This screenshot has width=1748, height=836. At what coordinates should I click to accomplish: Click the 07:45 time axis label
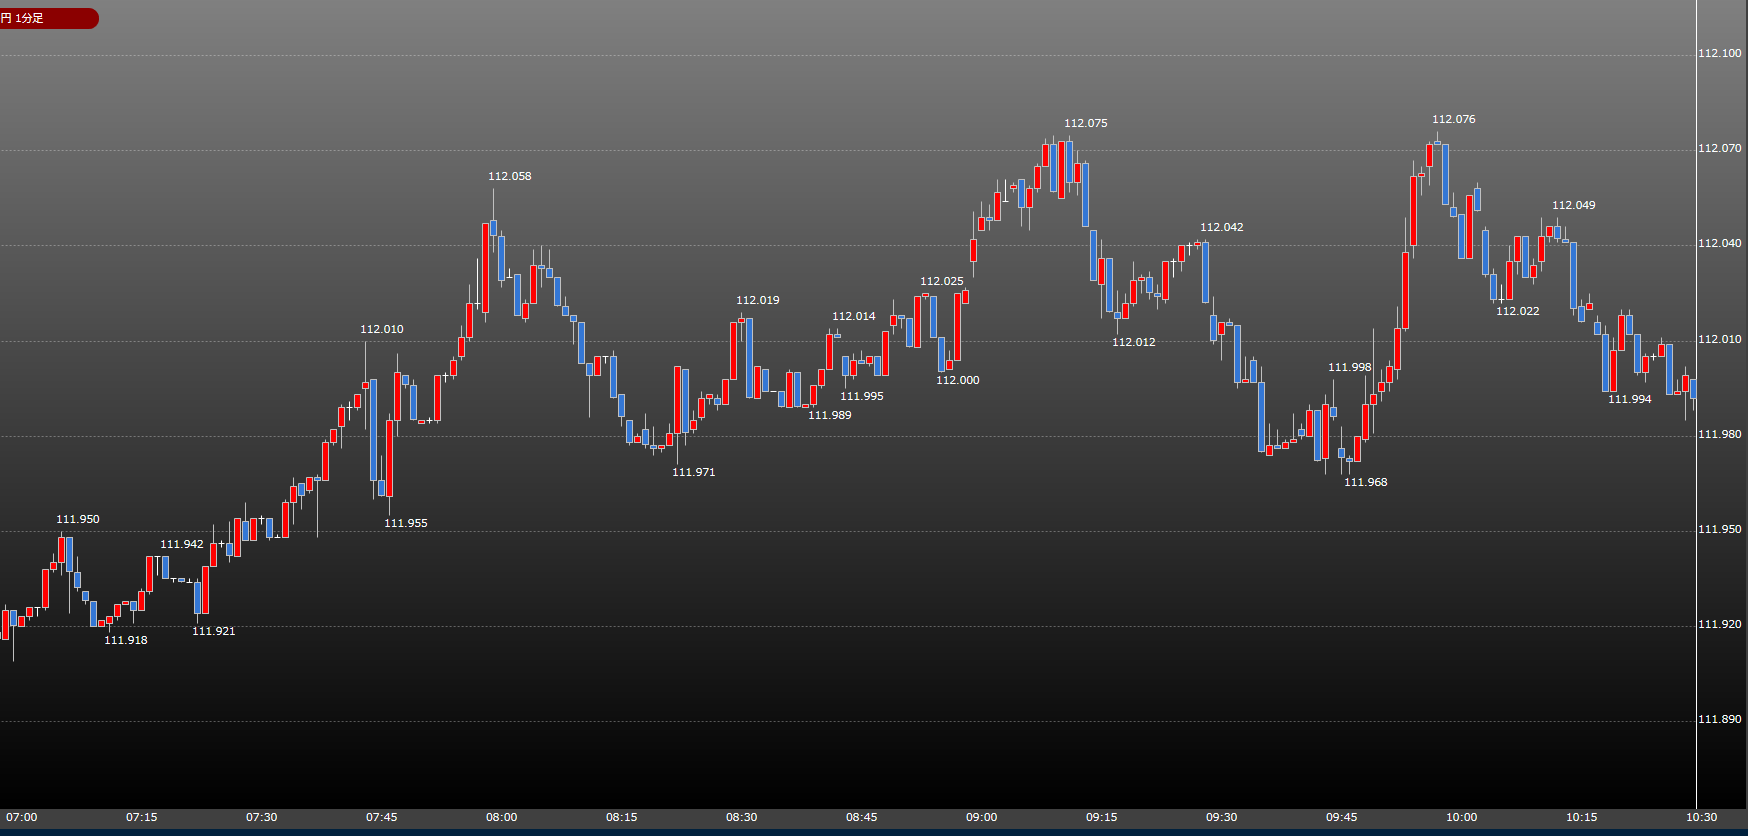382,817
